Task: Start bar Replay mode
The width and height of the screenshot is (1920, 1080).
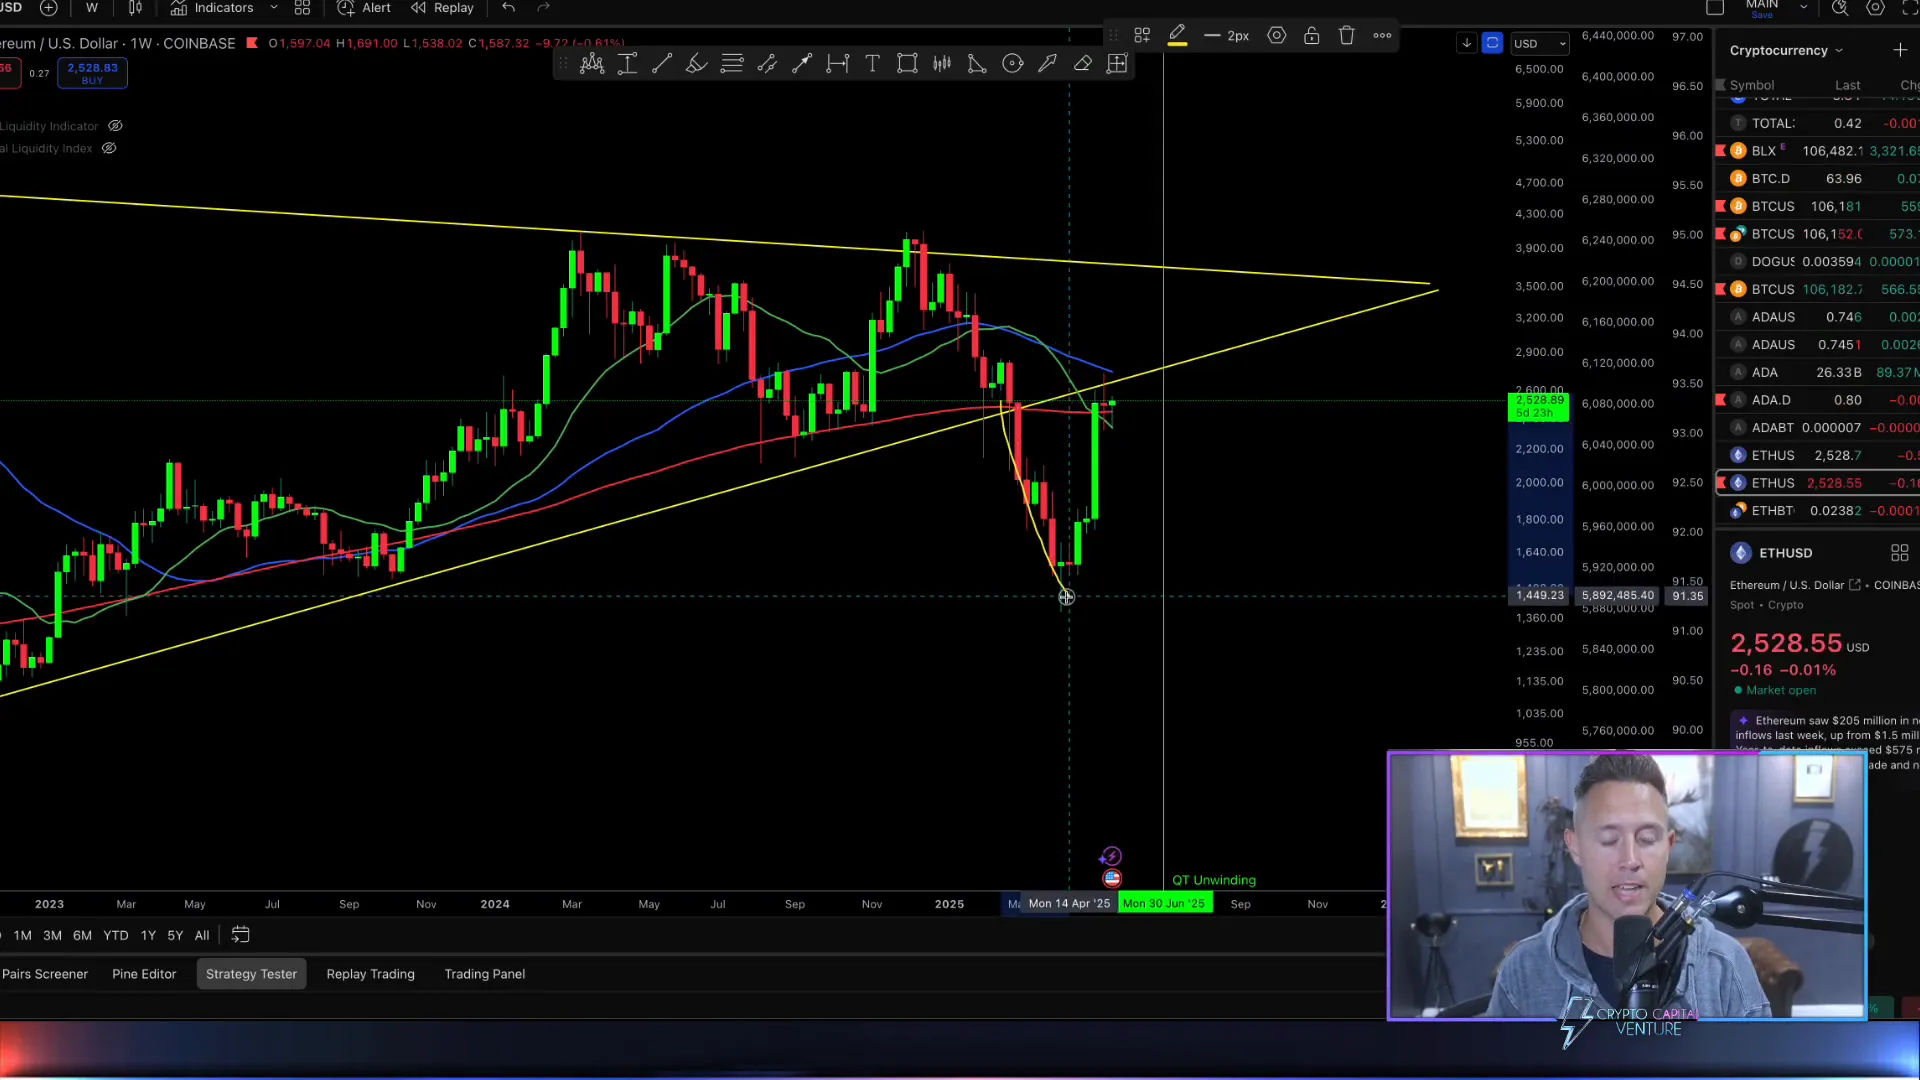Action: (x=442, y=8)
